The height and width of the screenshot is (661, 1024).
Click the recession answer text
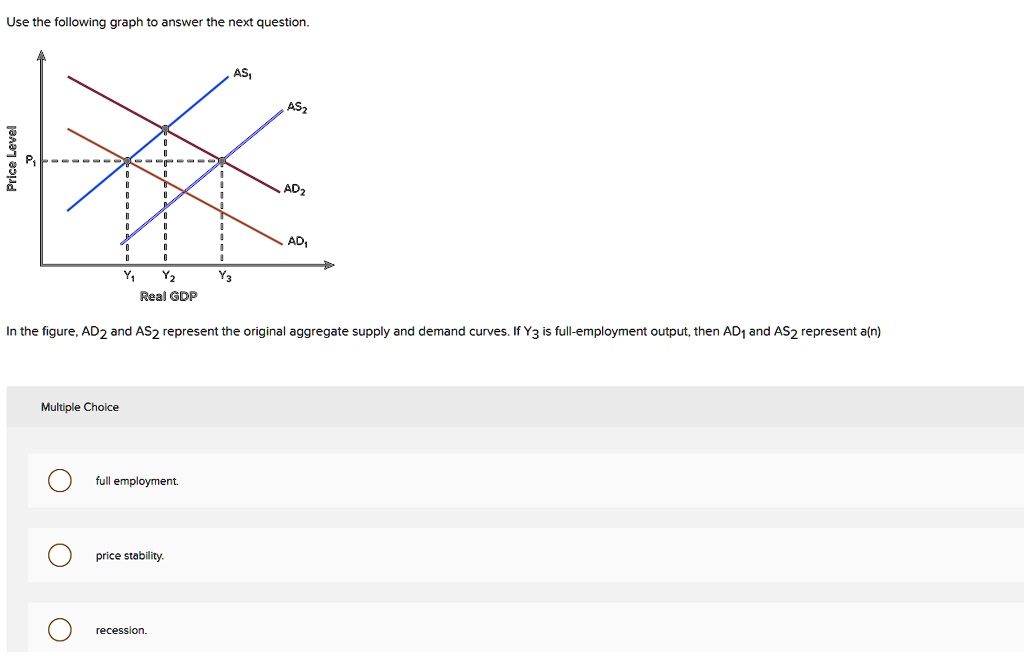[x=122, y=629]
